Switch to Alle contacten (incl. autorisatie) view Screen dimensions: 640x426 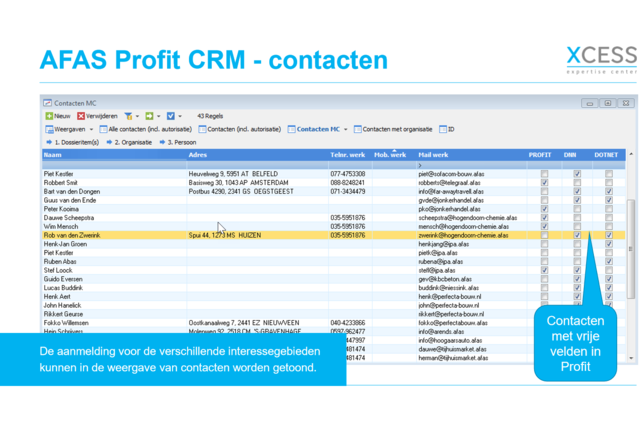(146, 129)
